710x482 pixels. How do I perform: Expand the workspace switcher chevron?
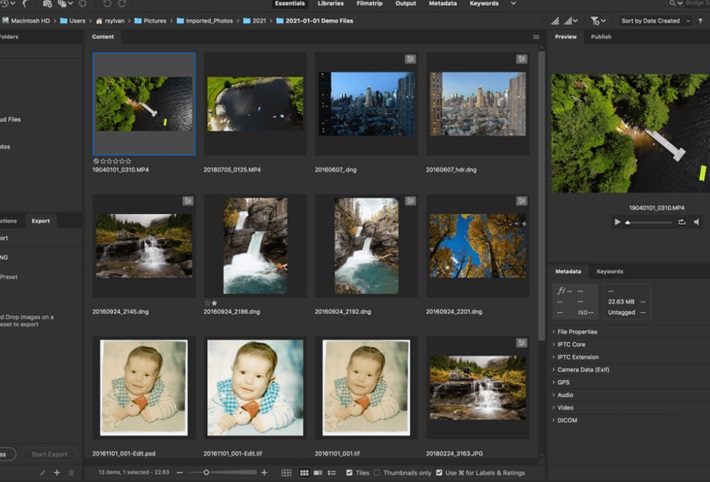[x=513, y=3]
